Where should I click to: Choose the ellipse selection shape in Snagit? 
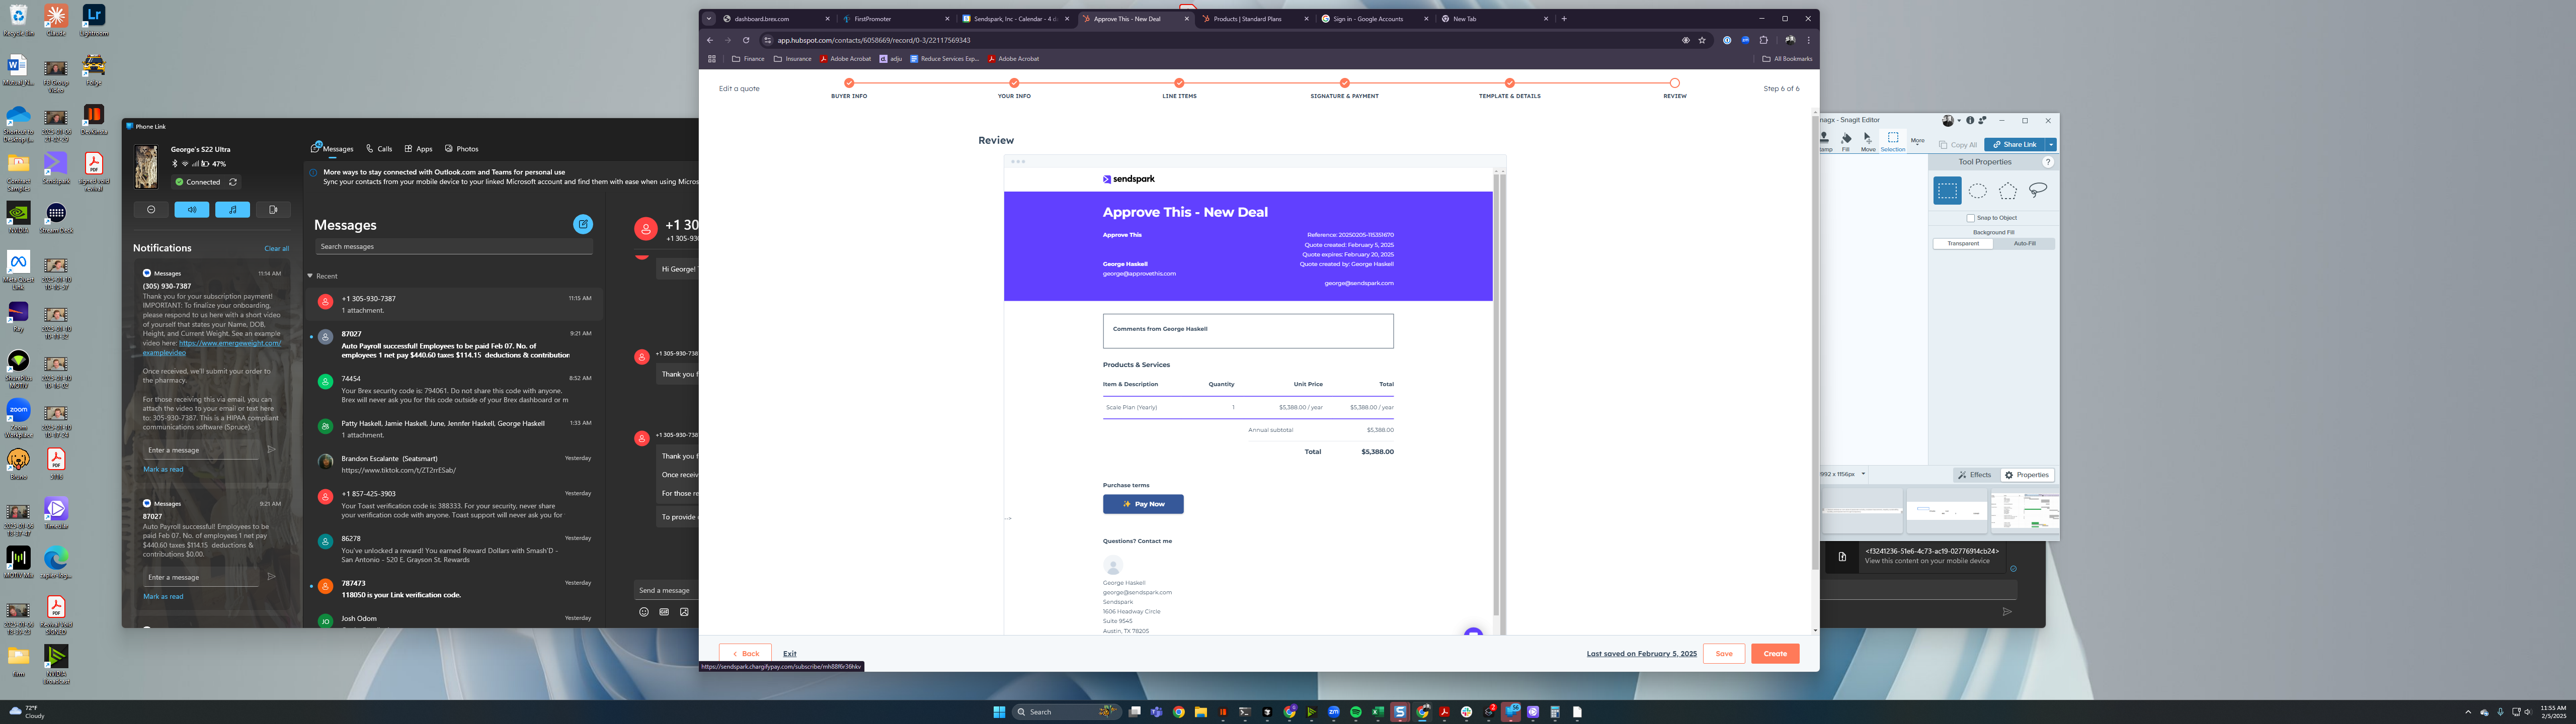[1978, 190]
